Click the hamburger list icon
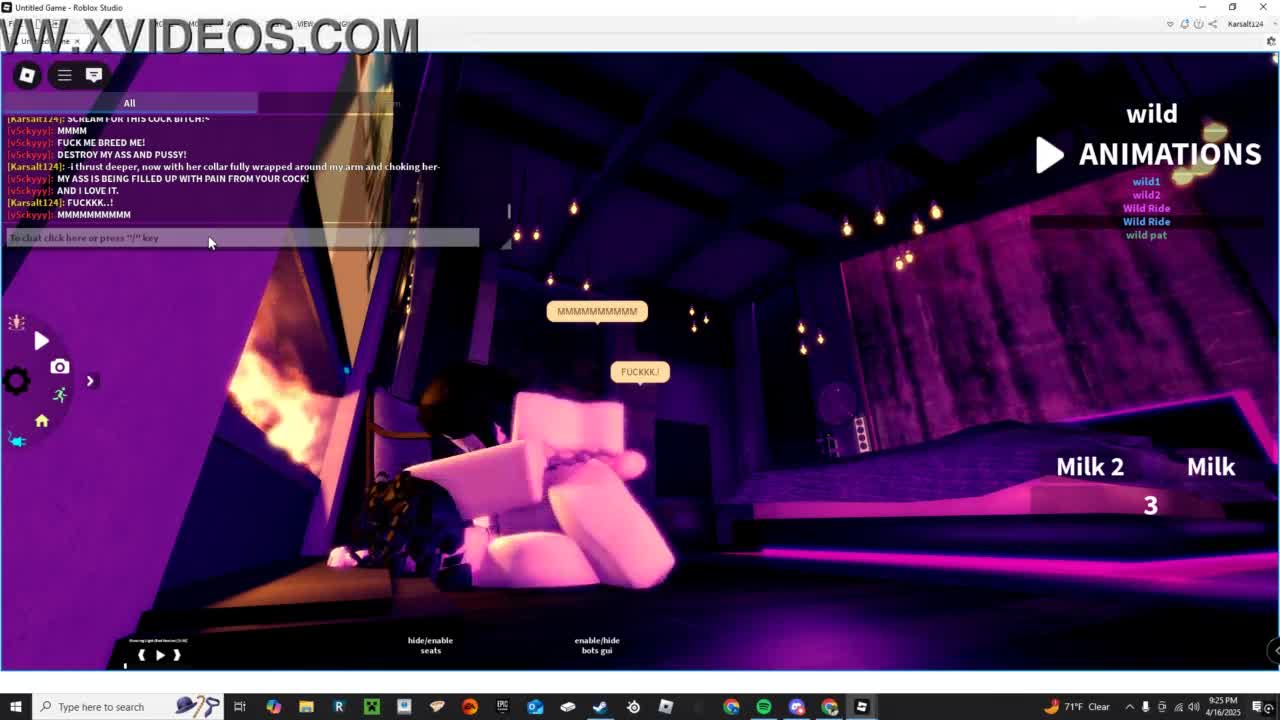This screenshot has width=1280, height=720. tap(64, 75)
